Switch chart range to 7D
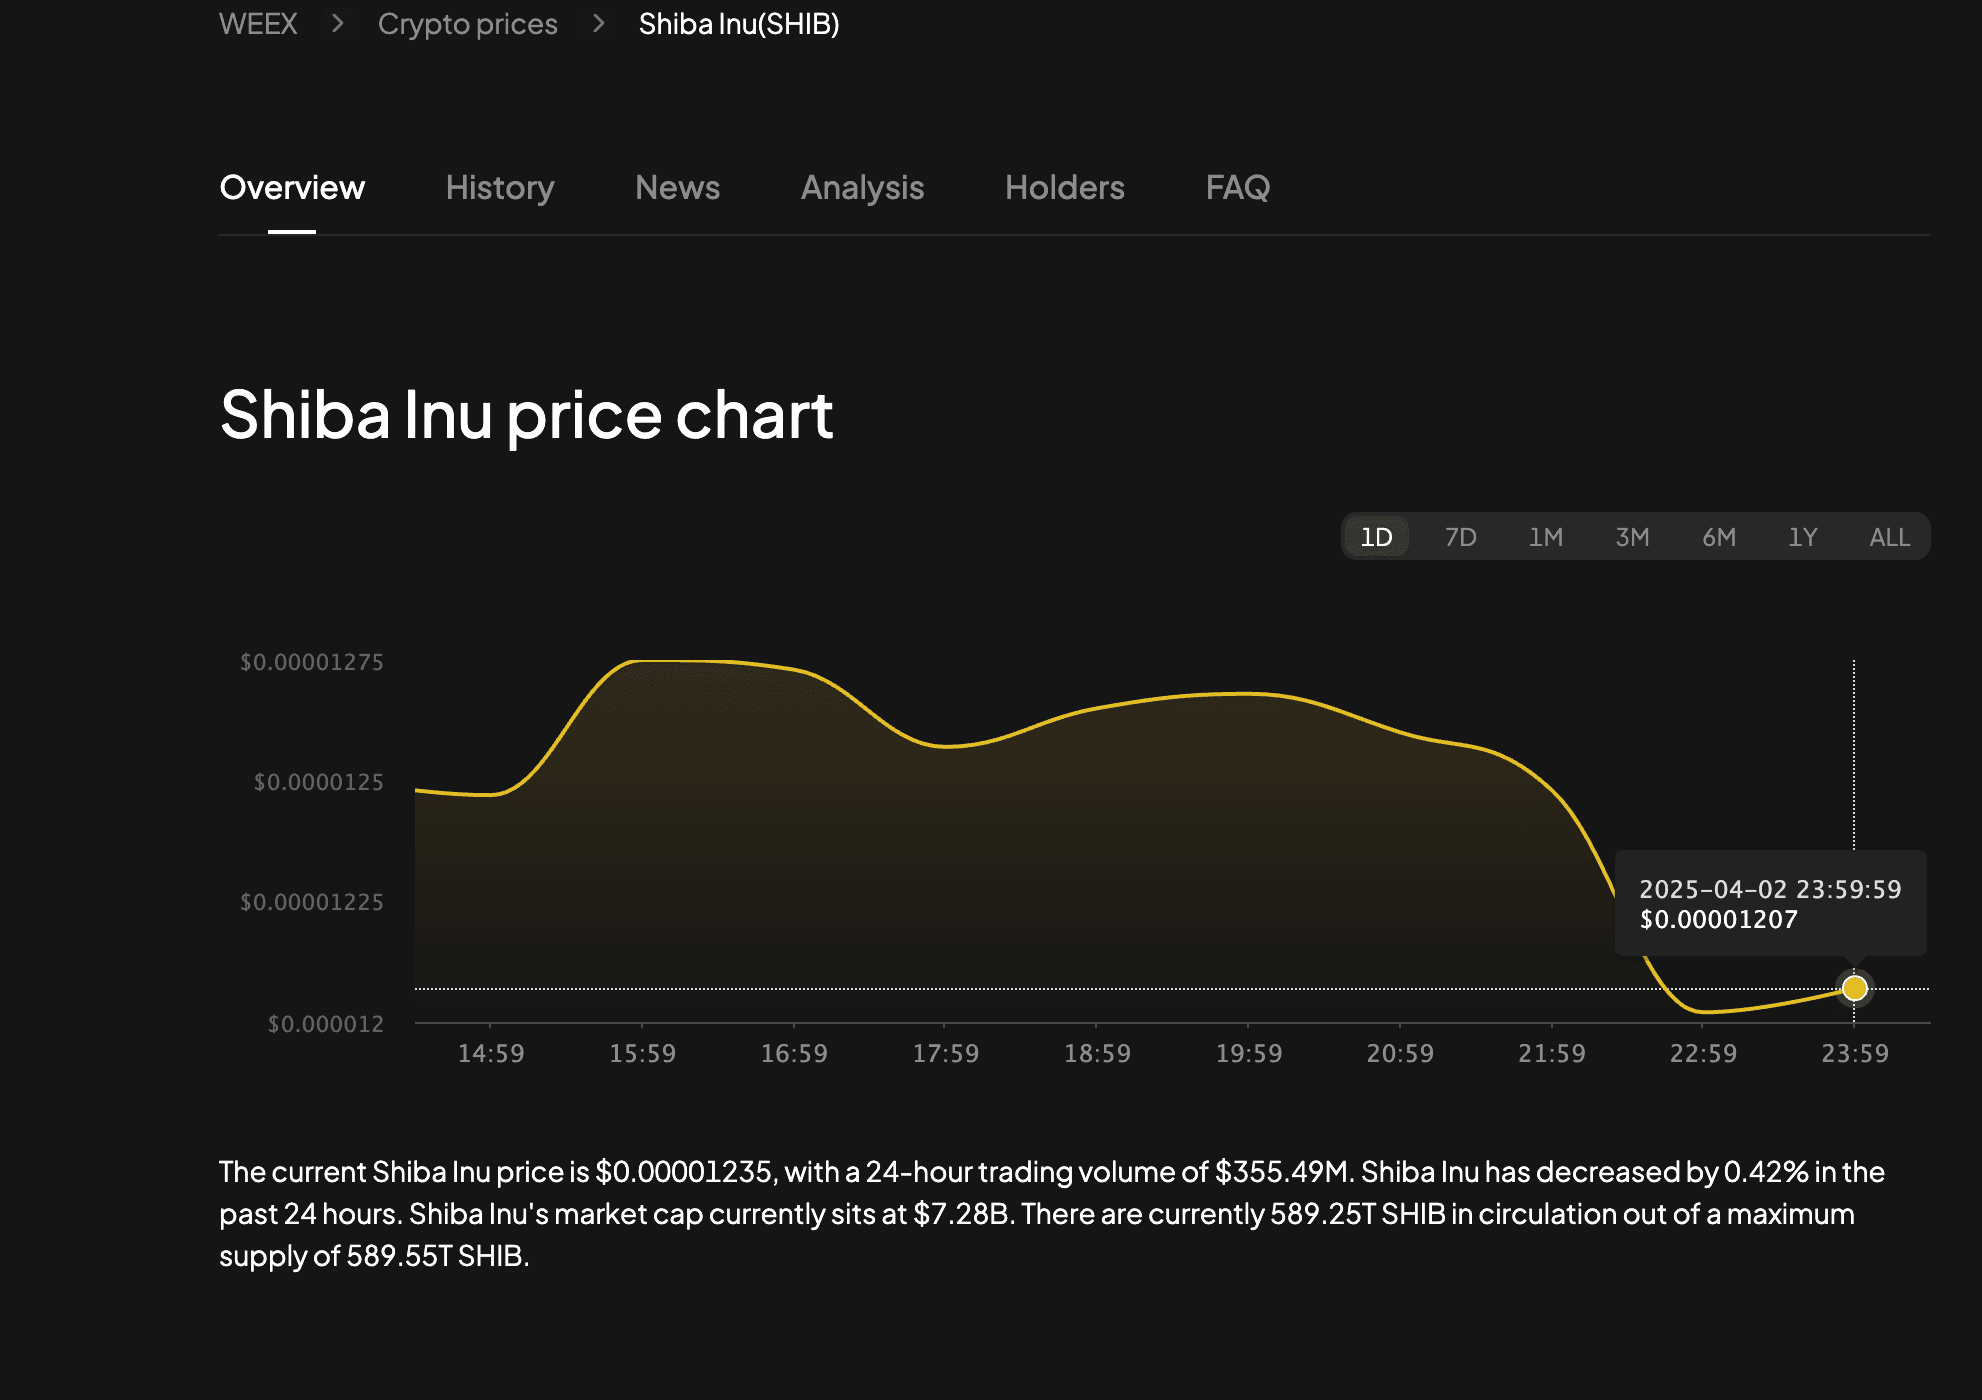The height and width of the screenshot is (1400, 1982). [1460, 537]
